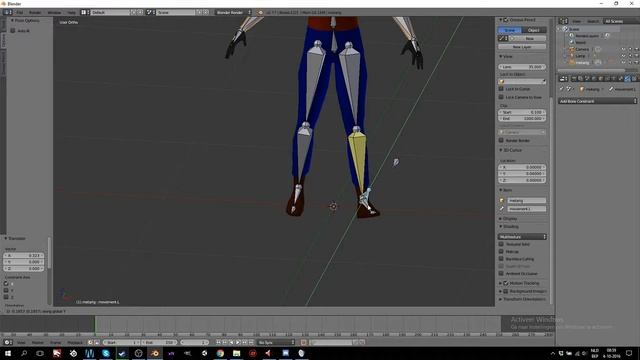Open Task View on the taskbar
Image resolution: width=640 pixels, height=360 pixels.
[40, 353]
